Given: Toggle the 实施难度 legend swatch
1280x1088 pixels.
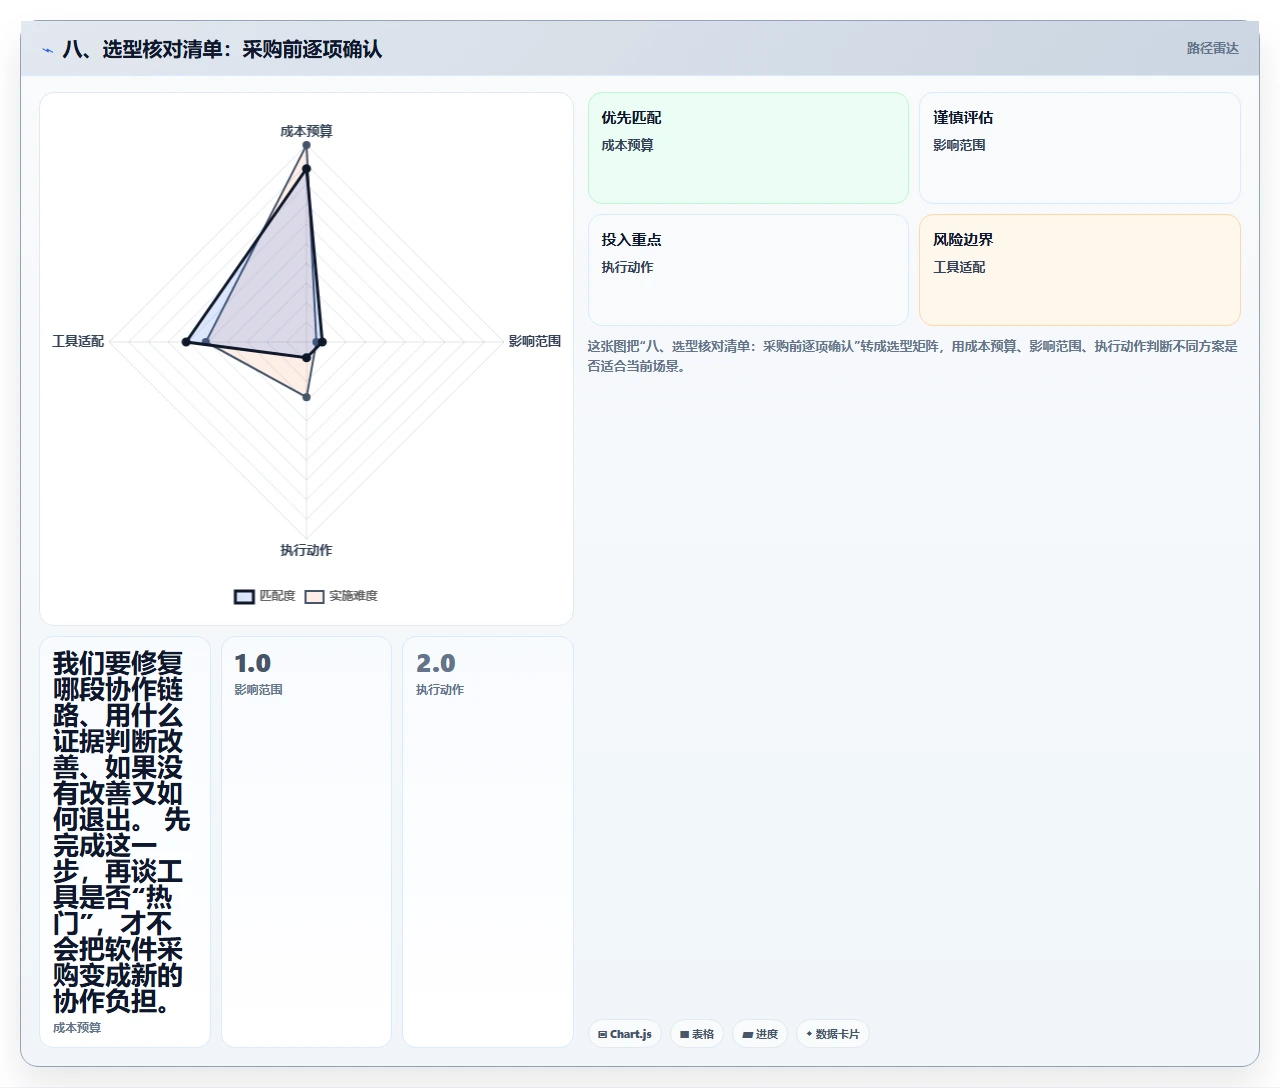Looking at the screenshot, I should tap(315, 597).
